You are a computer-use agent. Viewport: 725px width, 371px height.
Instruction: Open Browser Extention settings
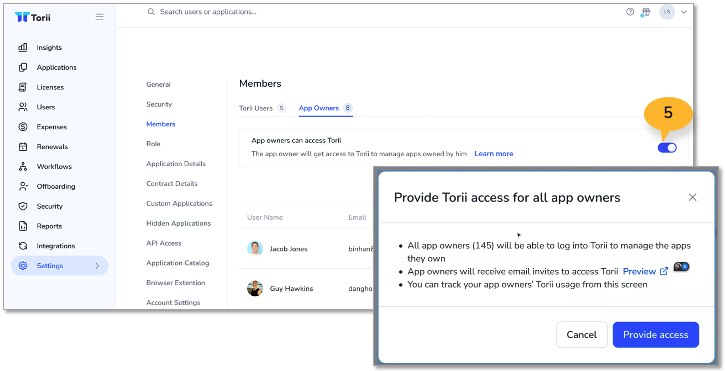click(176, 283)
